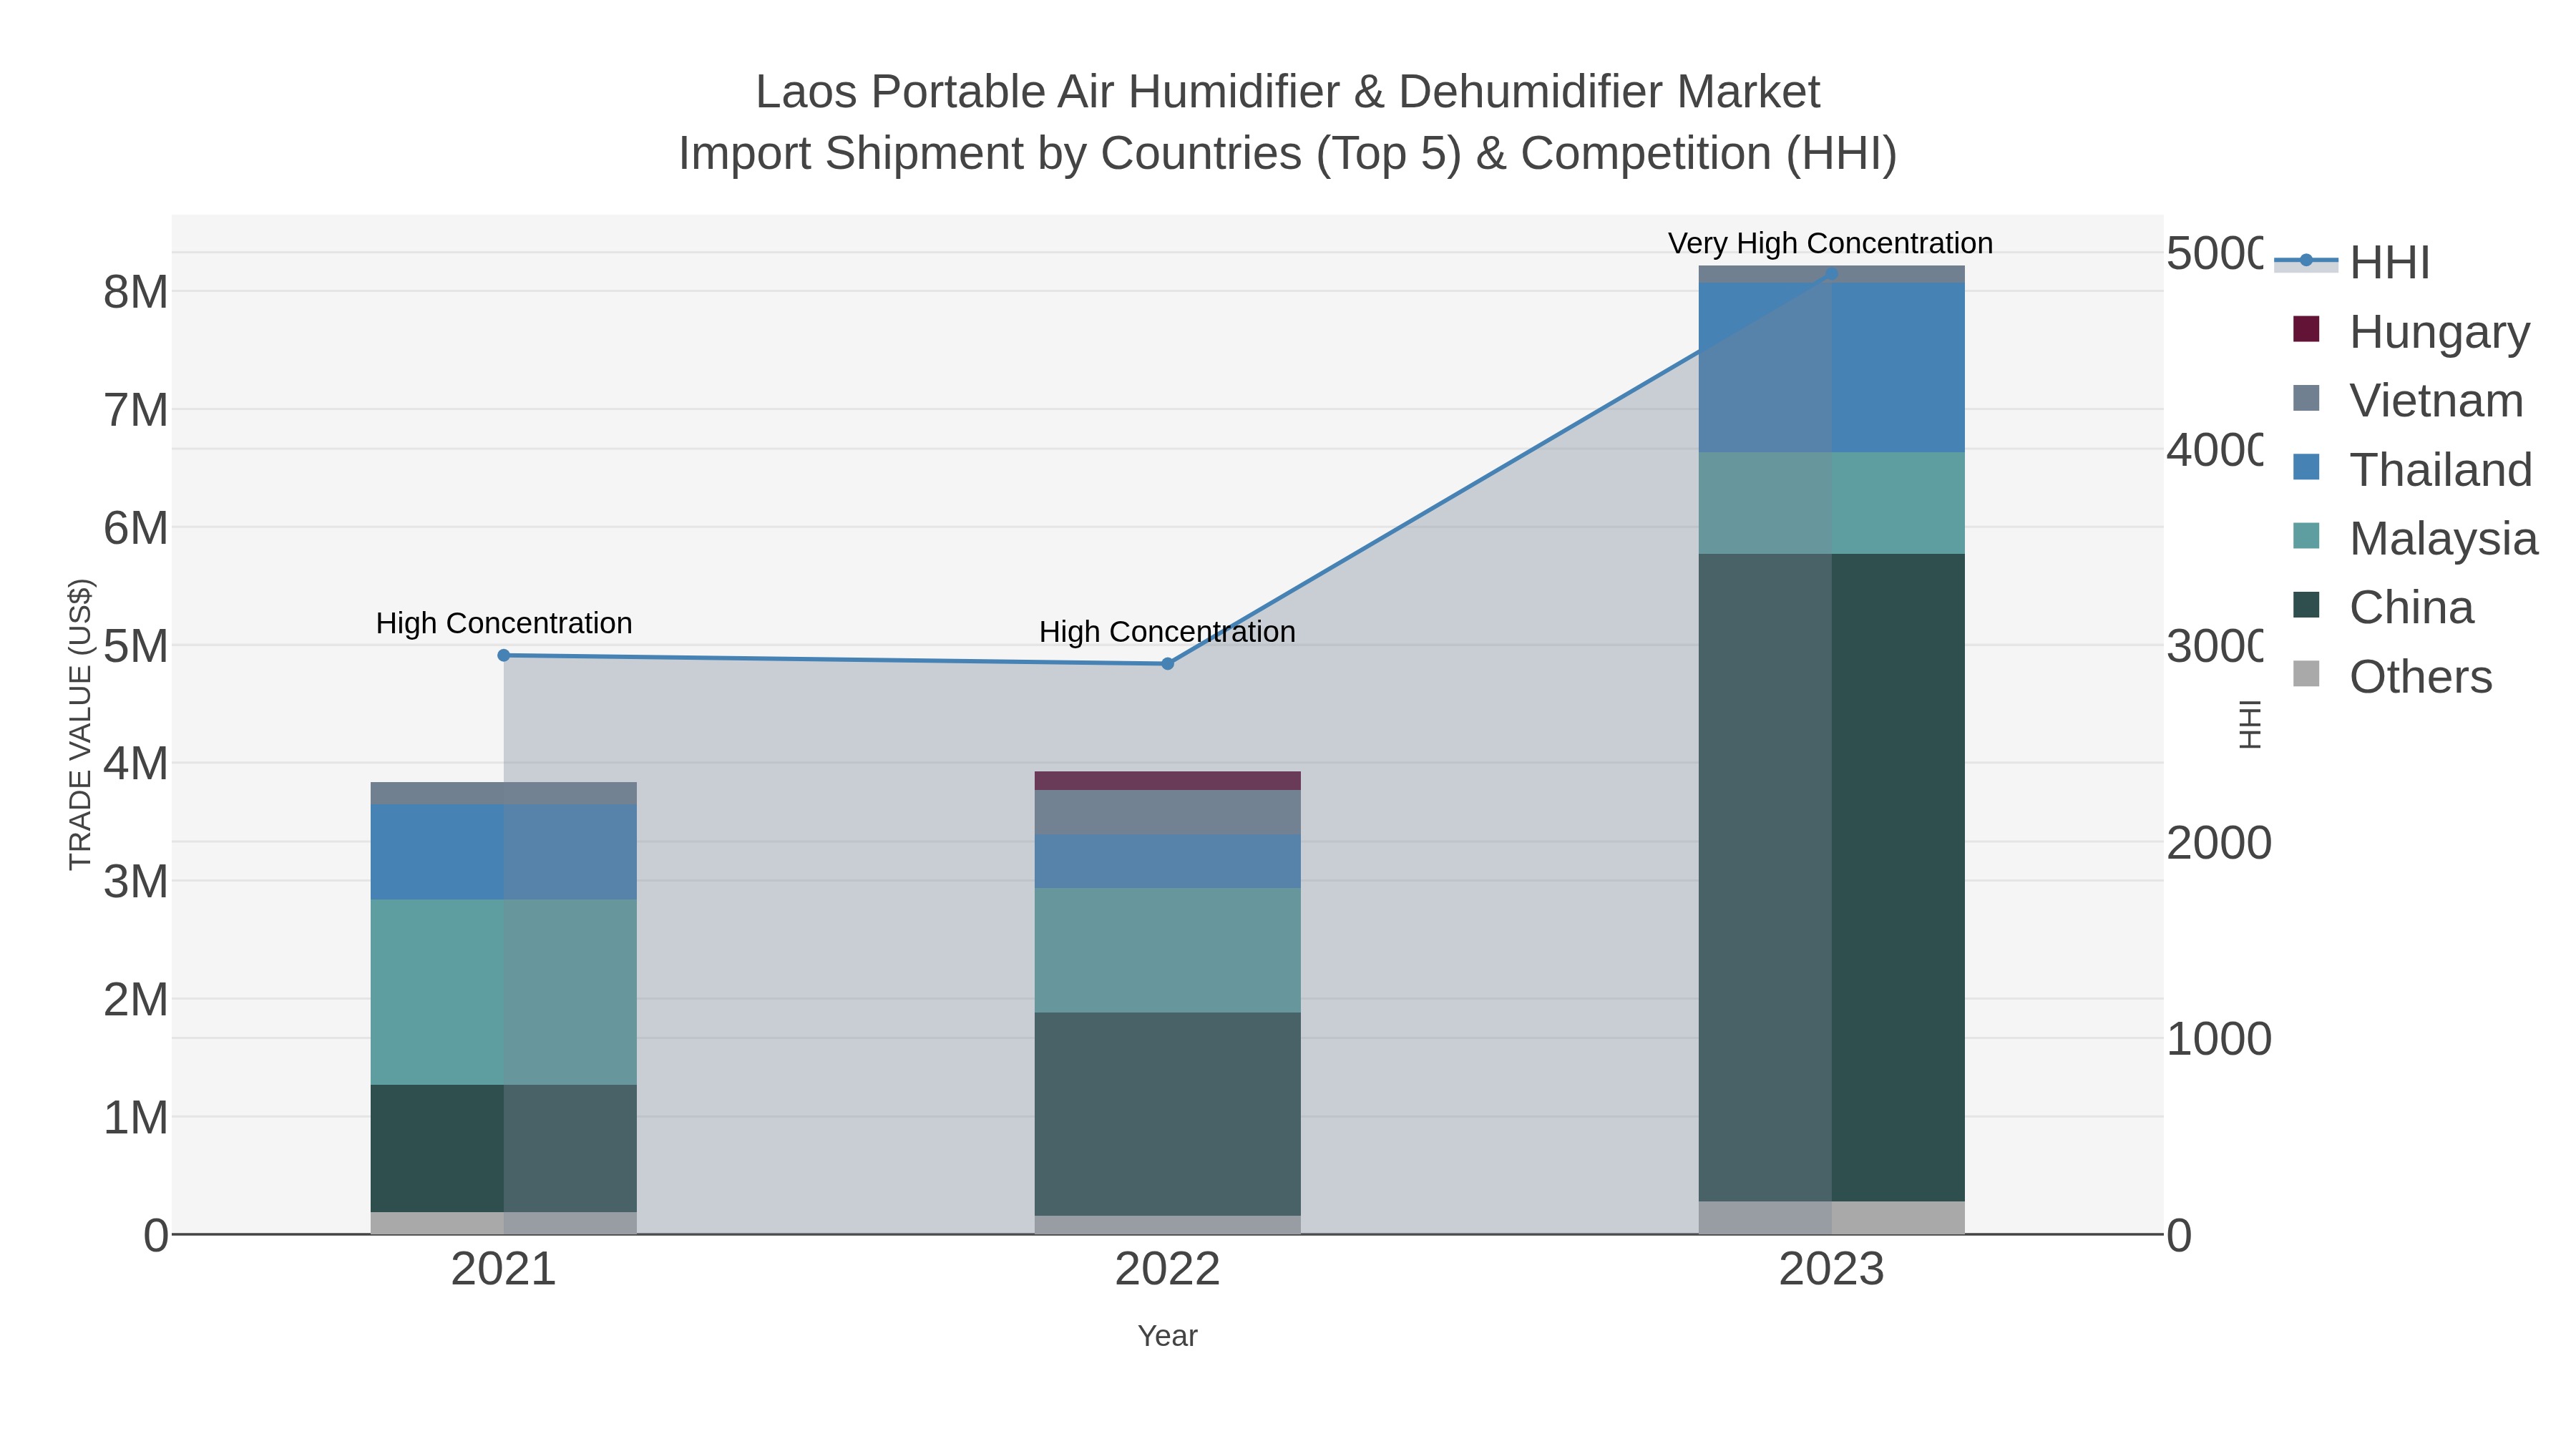Toggle the HHI line legend entry
The image size is (2576, 1449).
(x=2352, y=262)
